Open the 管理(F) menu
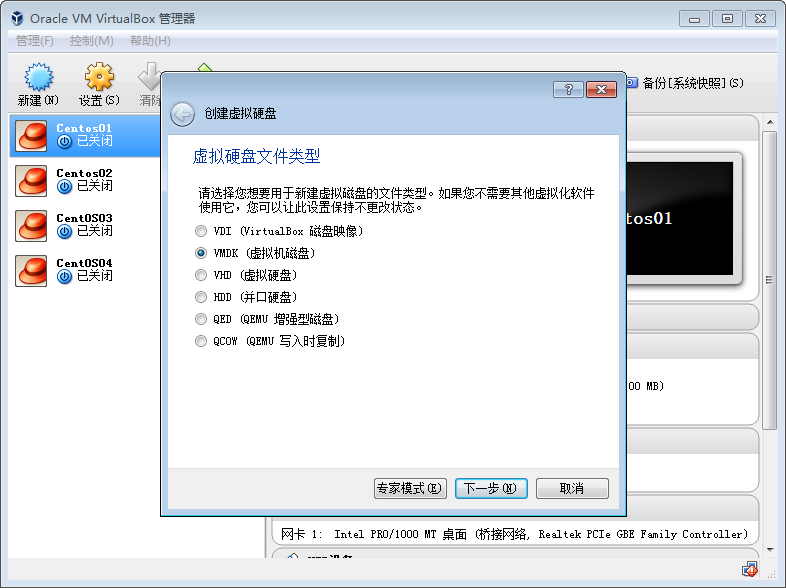This screenshot has width=786, height=588. point(35,41)
